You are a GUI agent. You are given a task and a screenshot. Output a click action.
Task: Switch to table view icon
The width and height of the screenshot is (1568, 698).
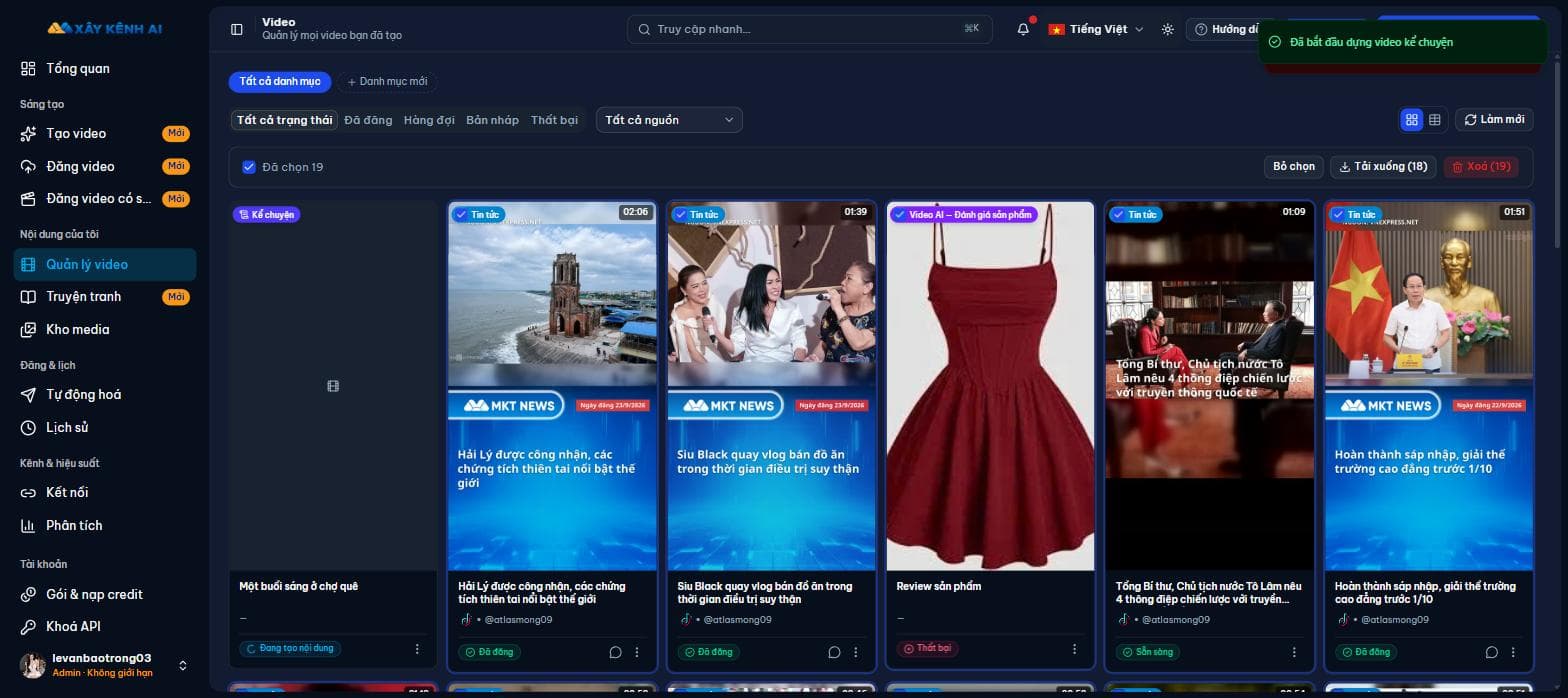[1435, 119]
